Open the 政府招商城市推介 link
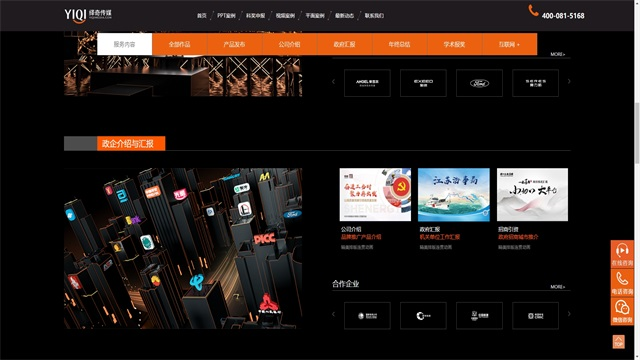This screenshot has width=640, height=360. coord(518,237)
